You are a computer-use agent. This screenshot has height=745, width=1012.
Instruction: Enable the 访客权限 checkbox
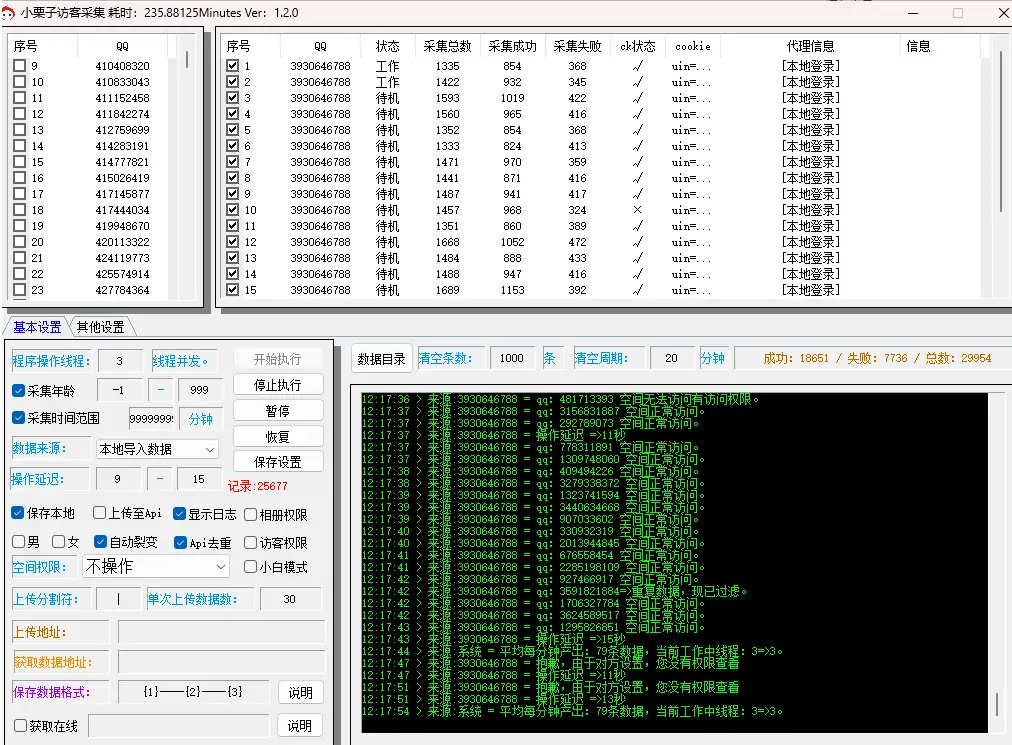[x=250, y=543]
